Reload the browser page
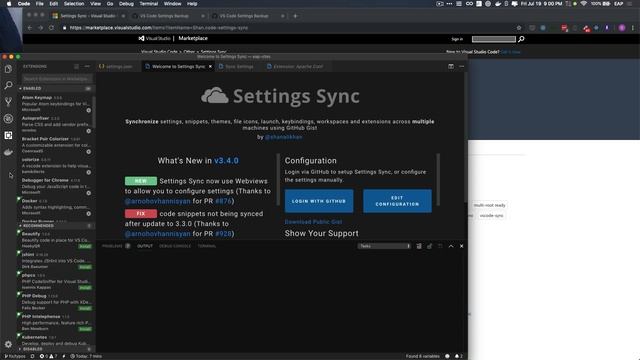This screenshot has height=360, width=640. (51, 28)
